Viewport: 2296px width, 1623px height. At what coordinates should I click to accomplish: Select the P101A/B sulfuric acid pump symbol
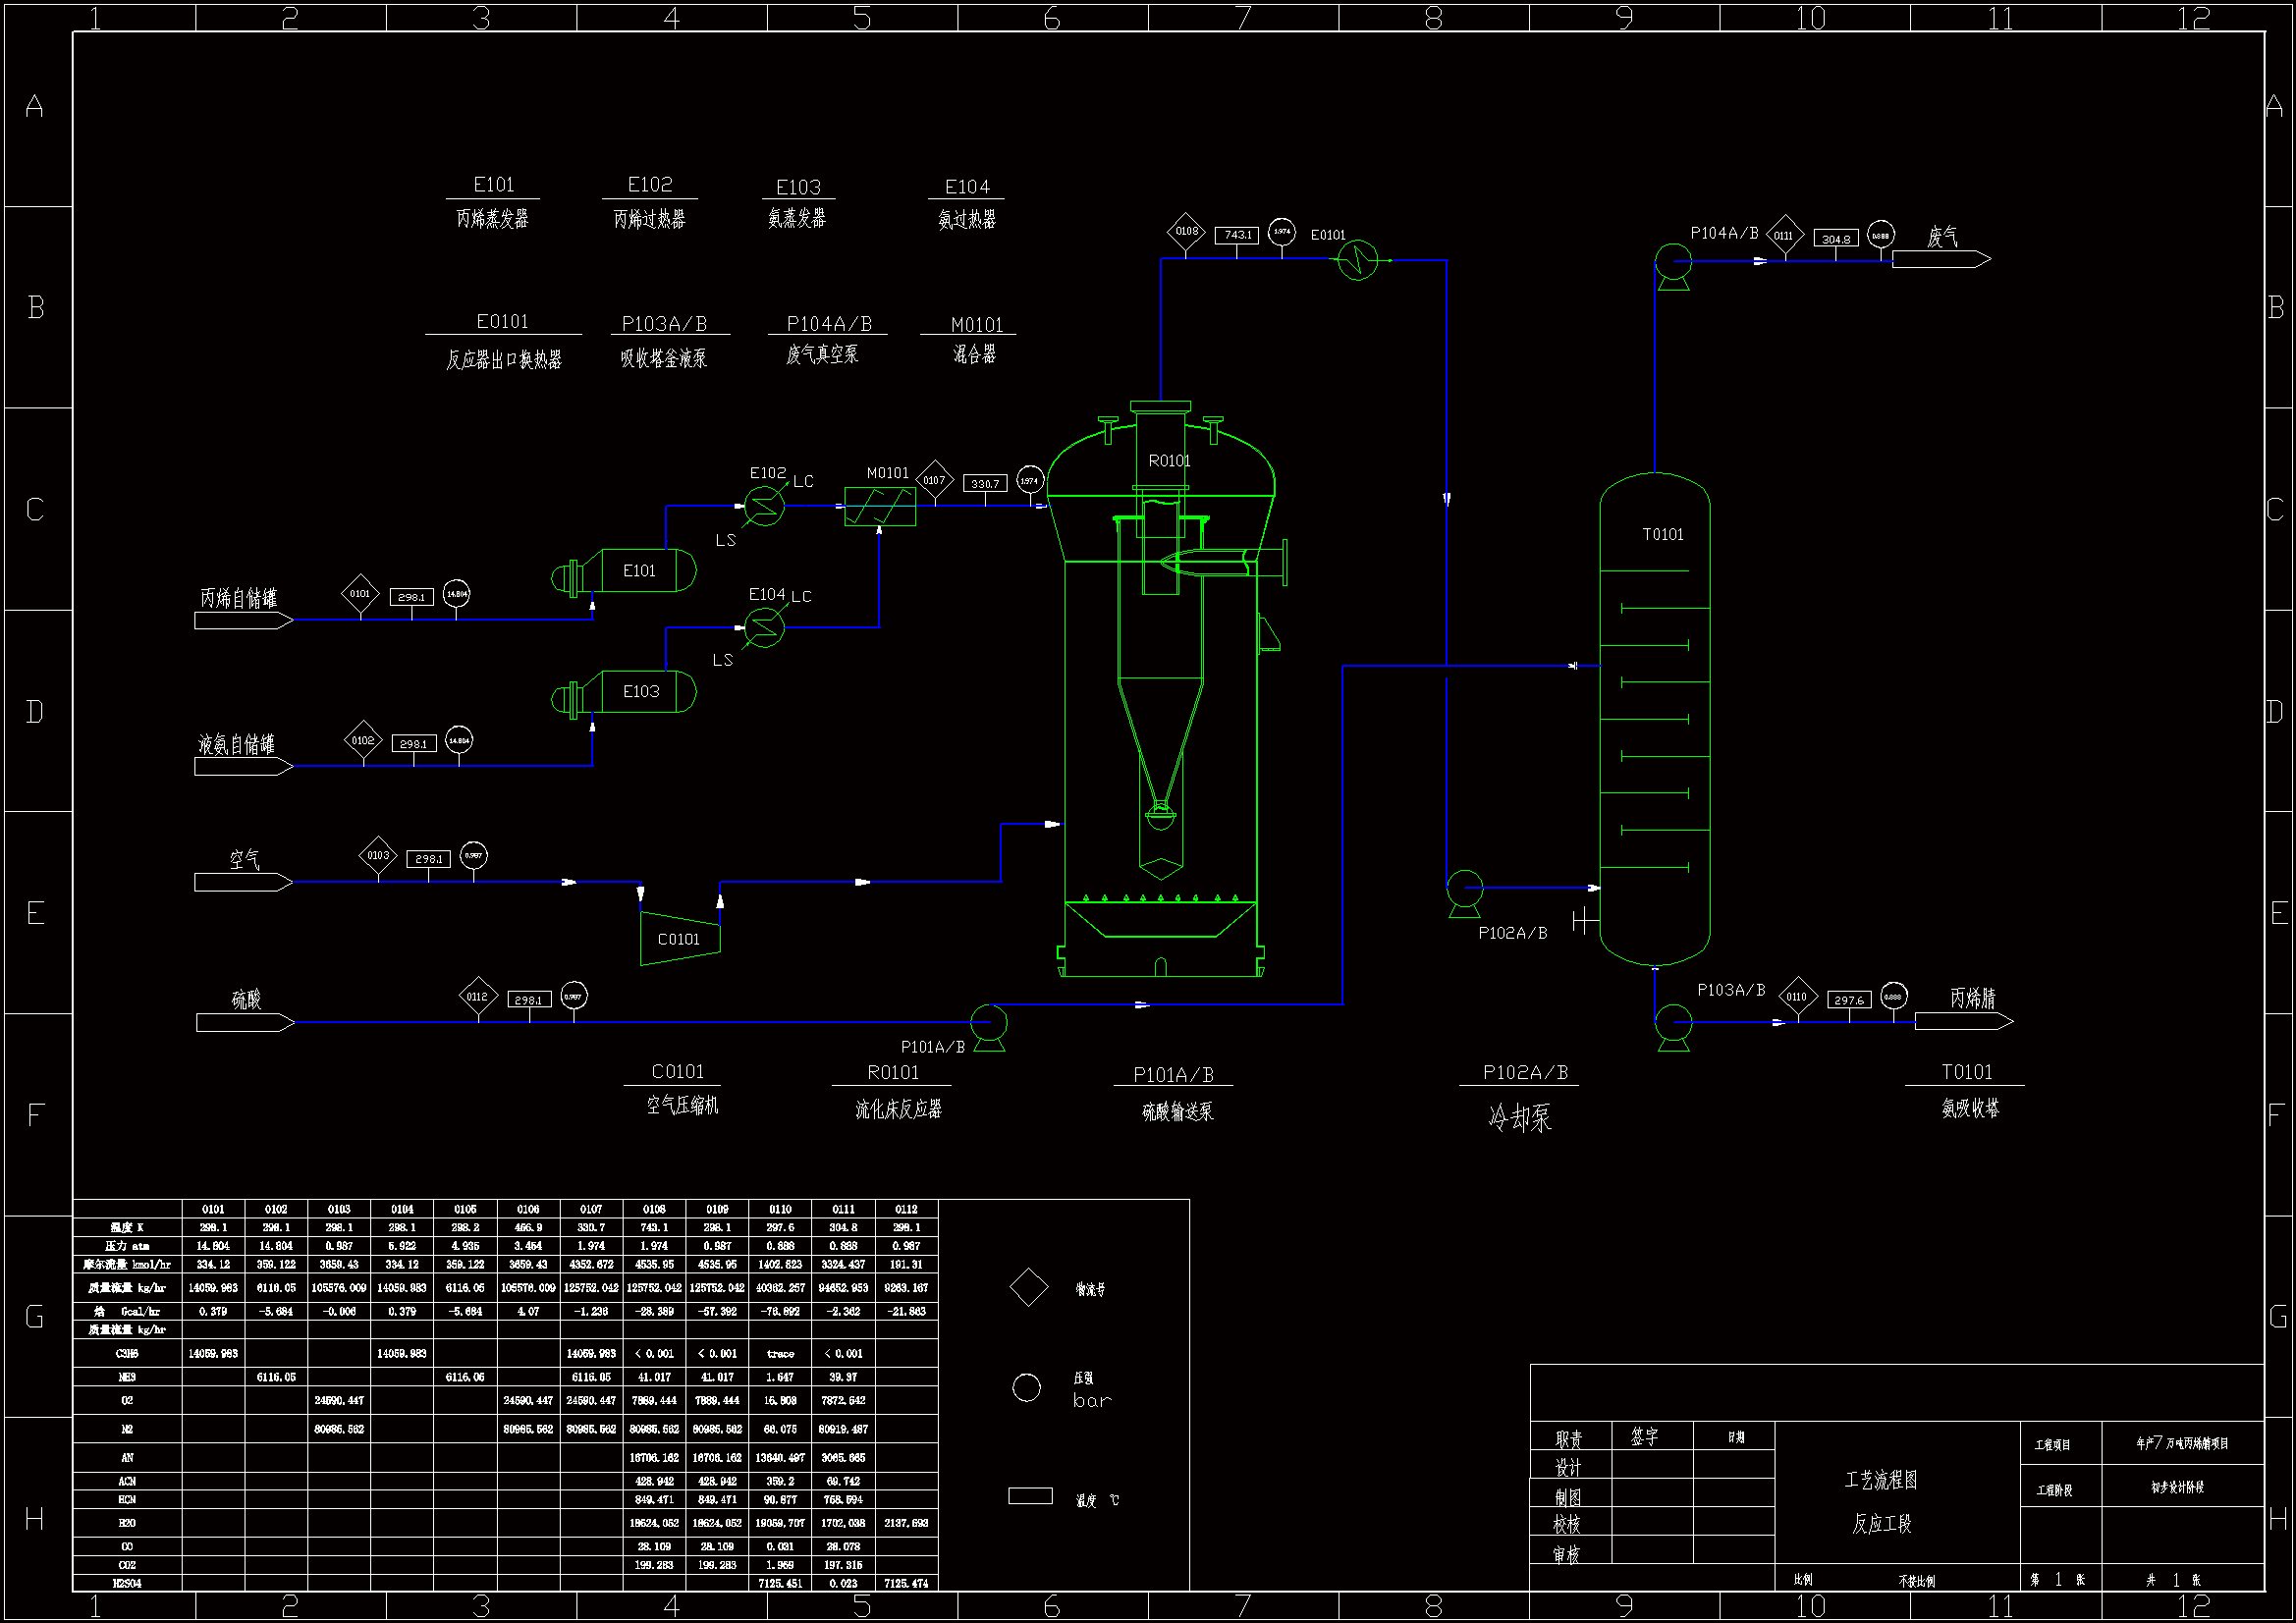[989, 1026]
